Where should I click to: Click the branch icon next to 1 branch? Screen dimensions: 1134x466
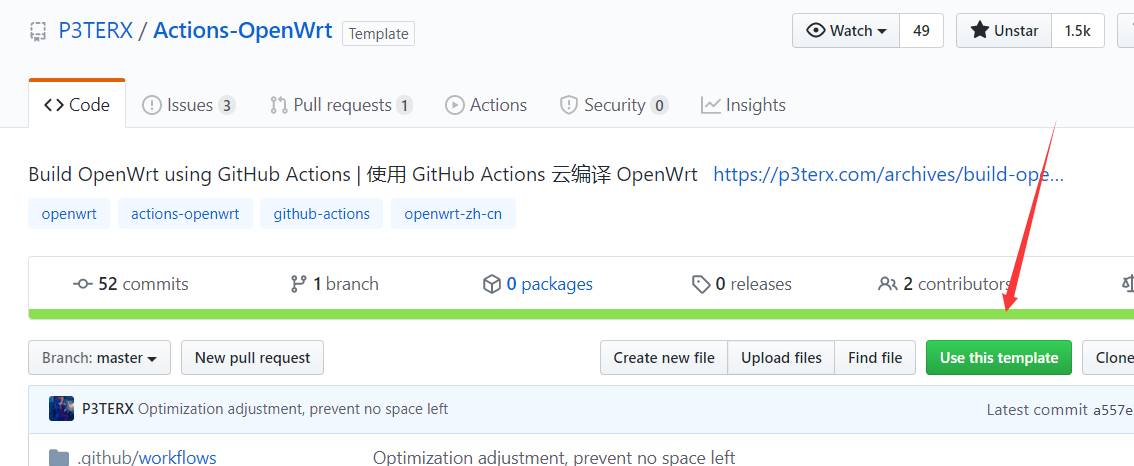click(x=298, y=284)
